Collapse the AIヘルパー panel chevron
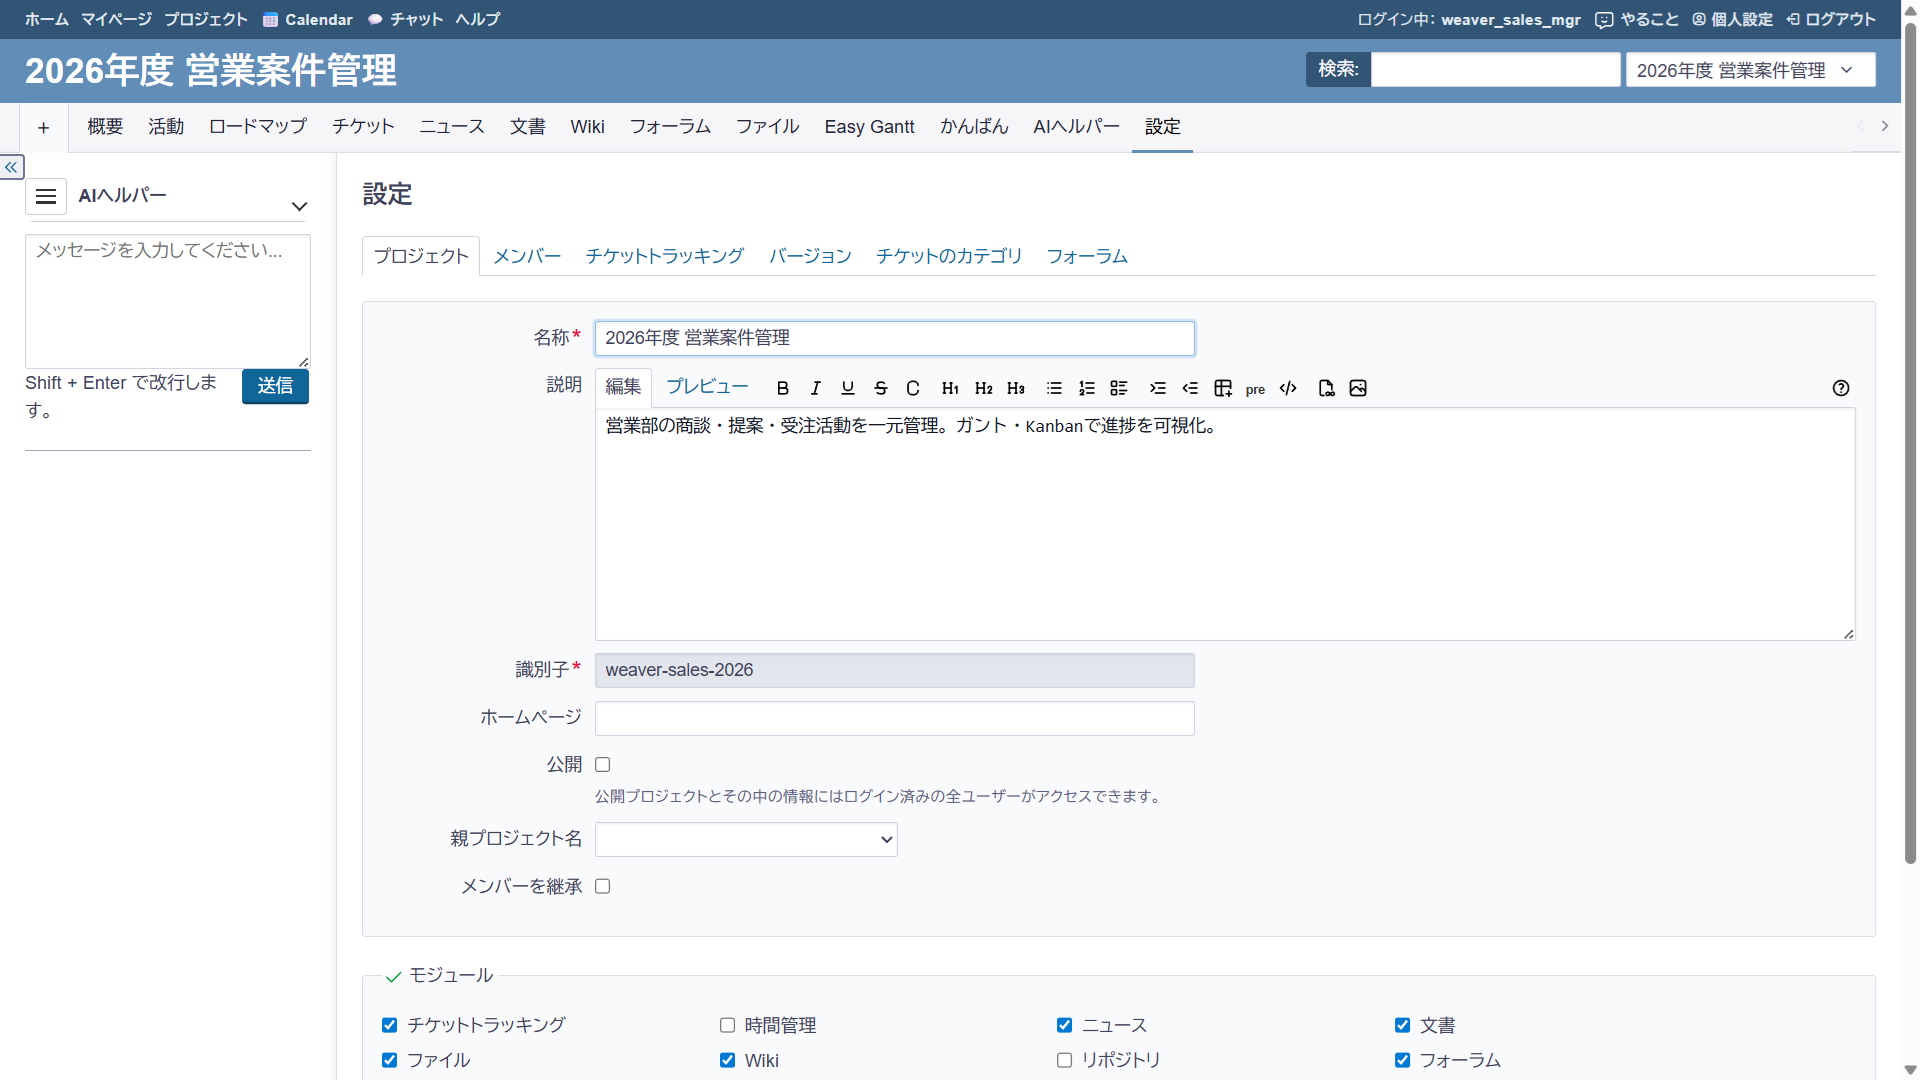Image resolution: width=1920 pixels, height=1080 pixels. click(299, 207)
